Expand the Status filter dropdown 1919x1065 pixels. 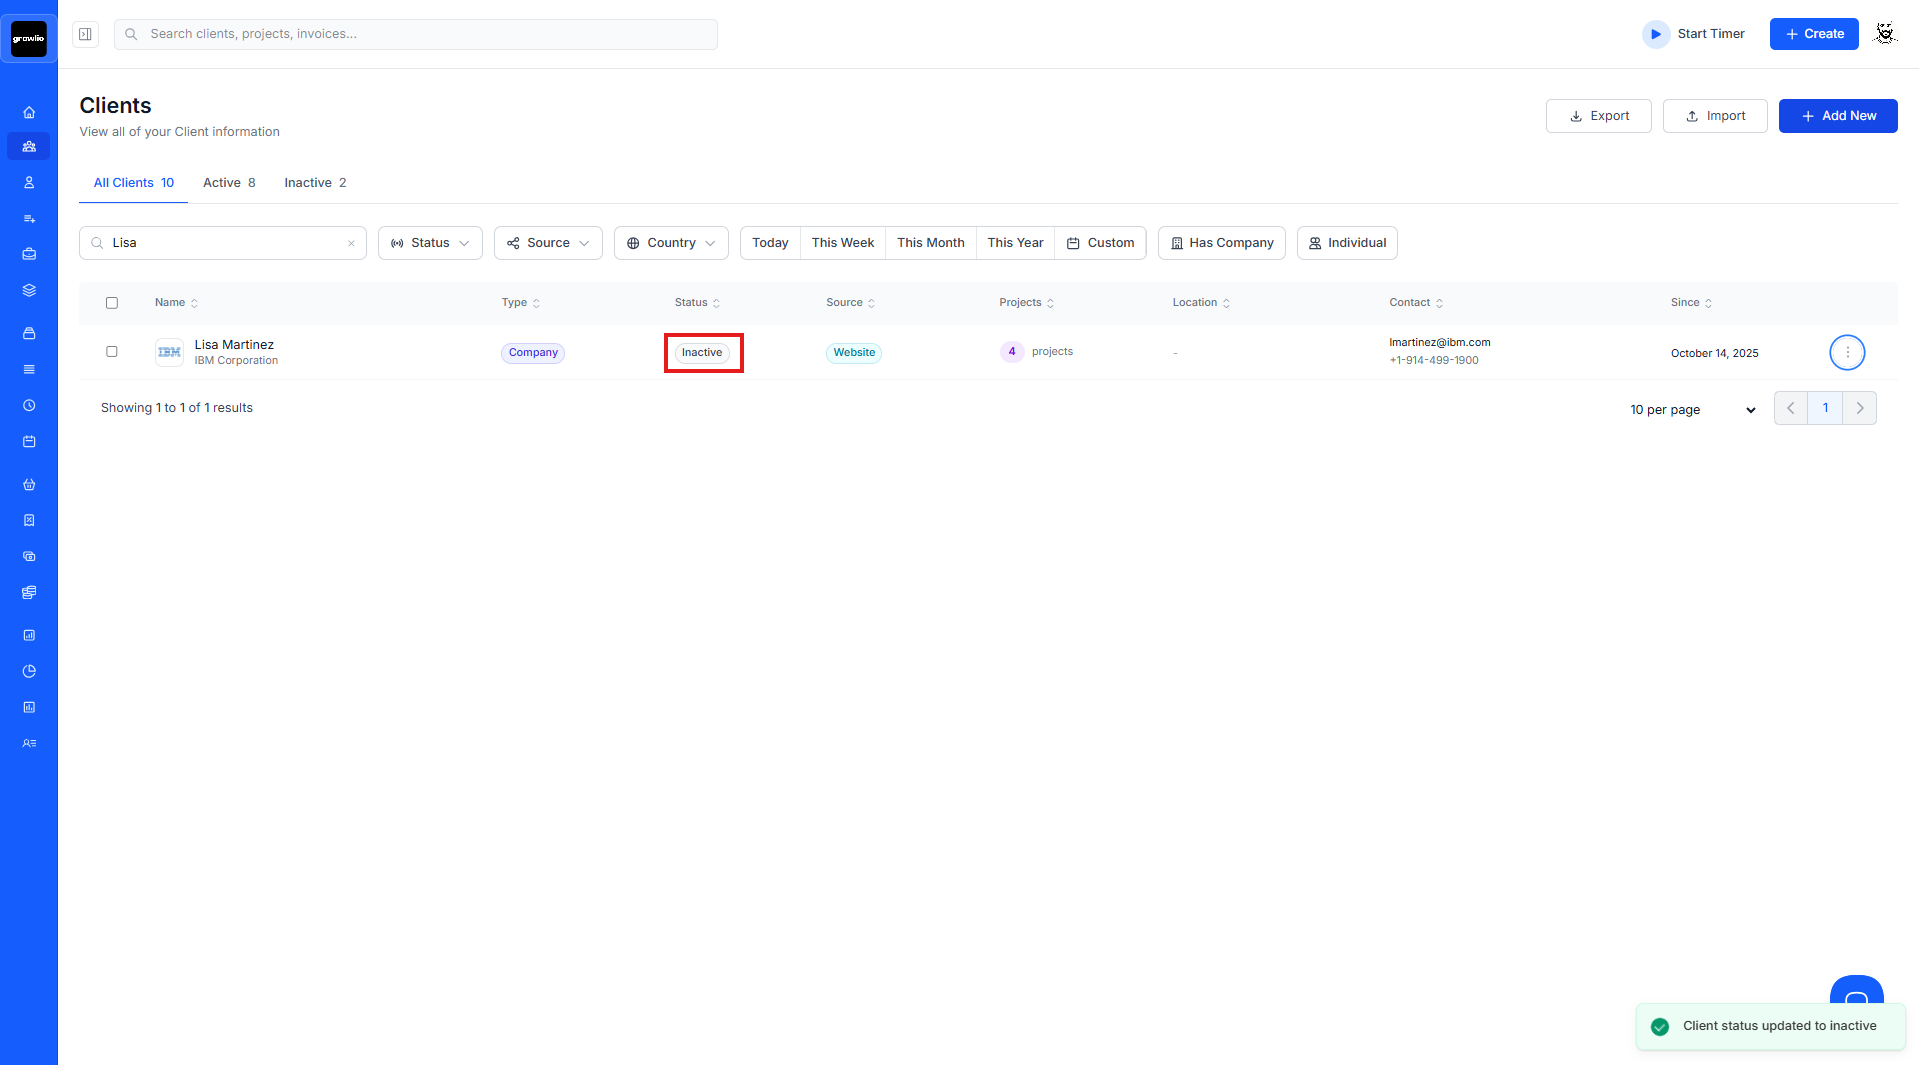point(430,243)
